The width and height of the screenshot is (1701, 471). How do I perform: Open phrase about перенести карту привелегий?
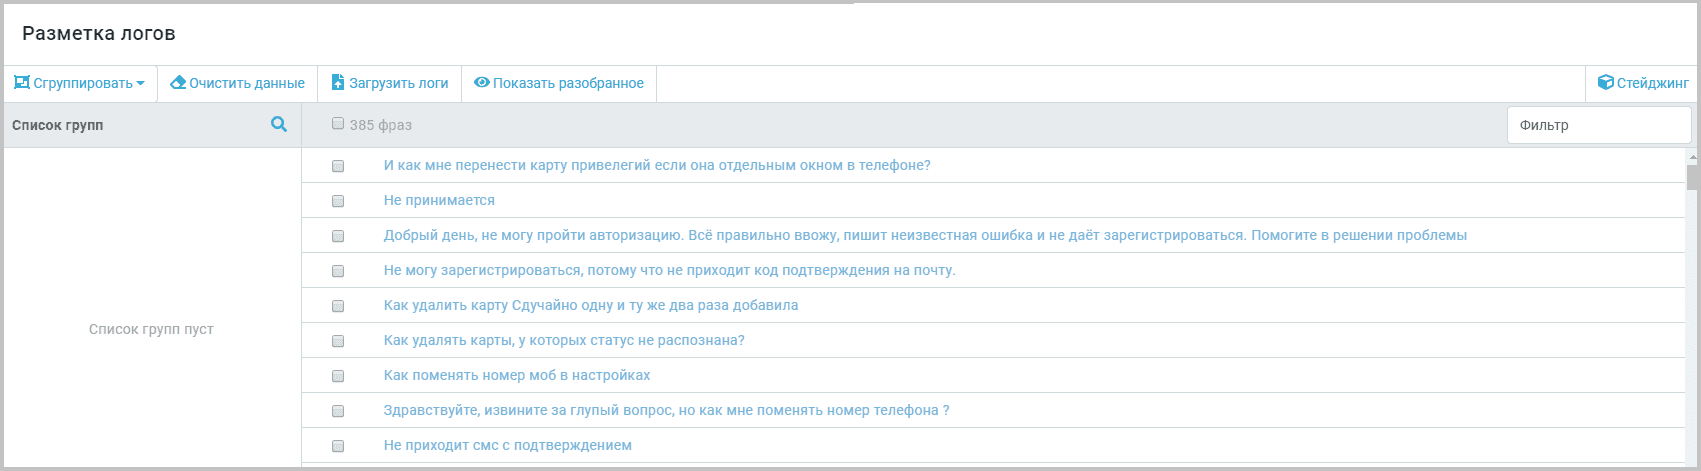click(657, 165)
